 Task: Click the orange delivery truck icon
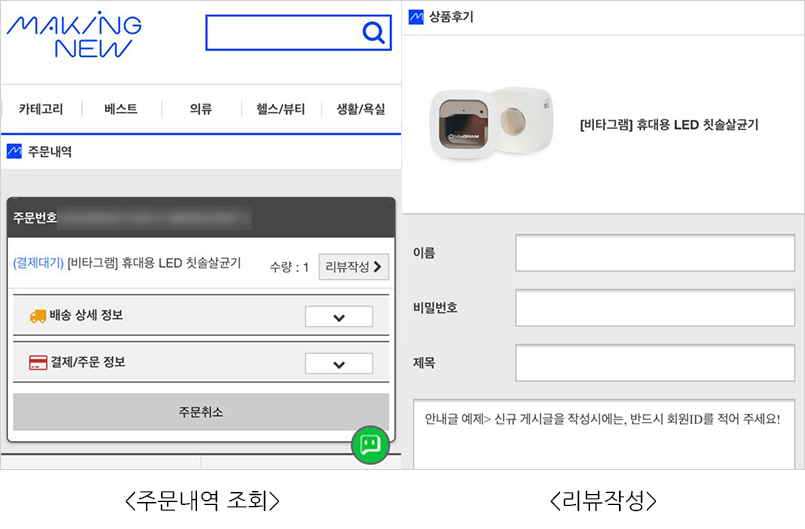[37, 316]
